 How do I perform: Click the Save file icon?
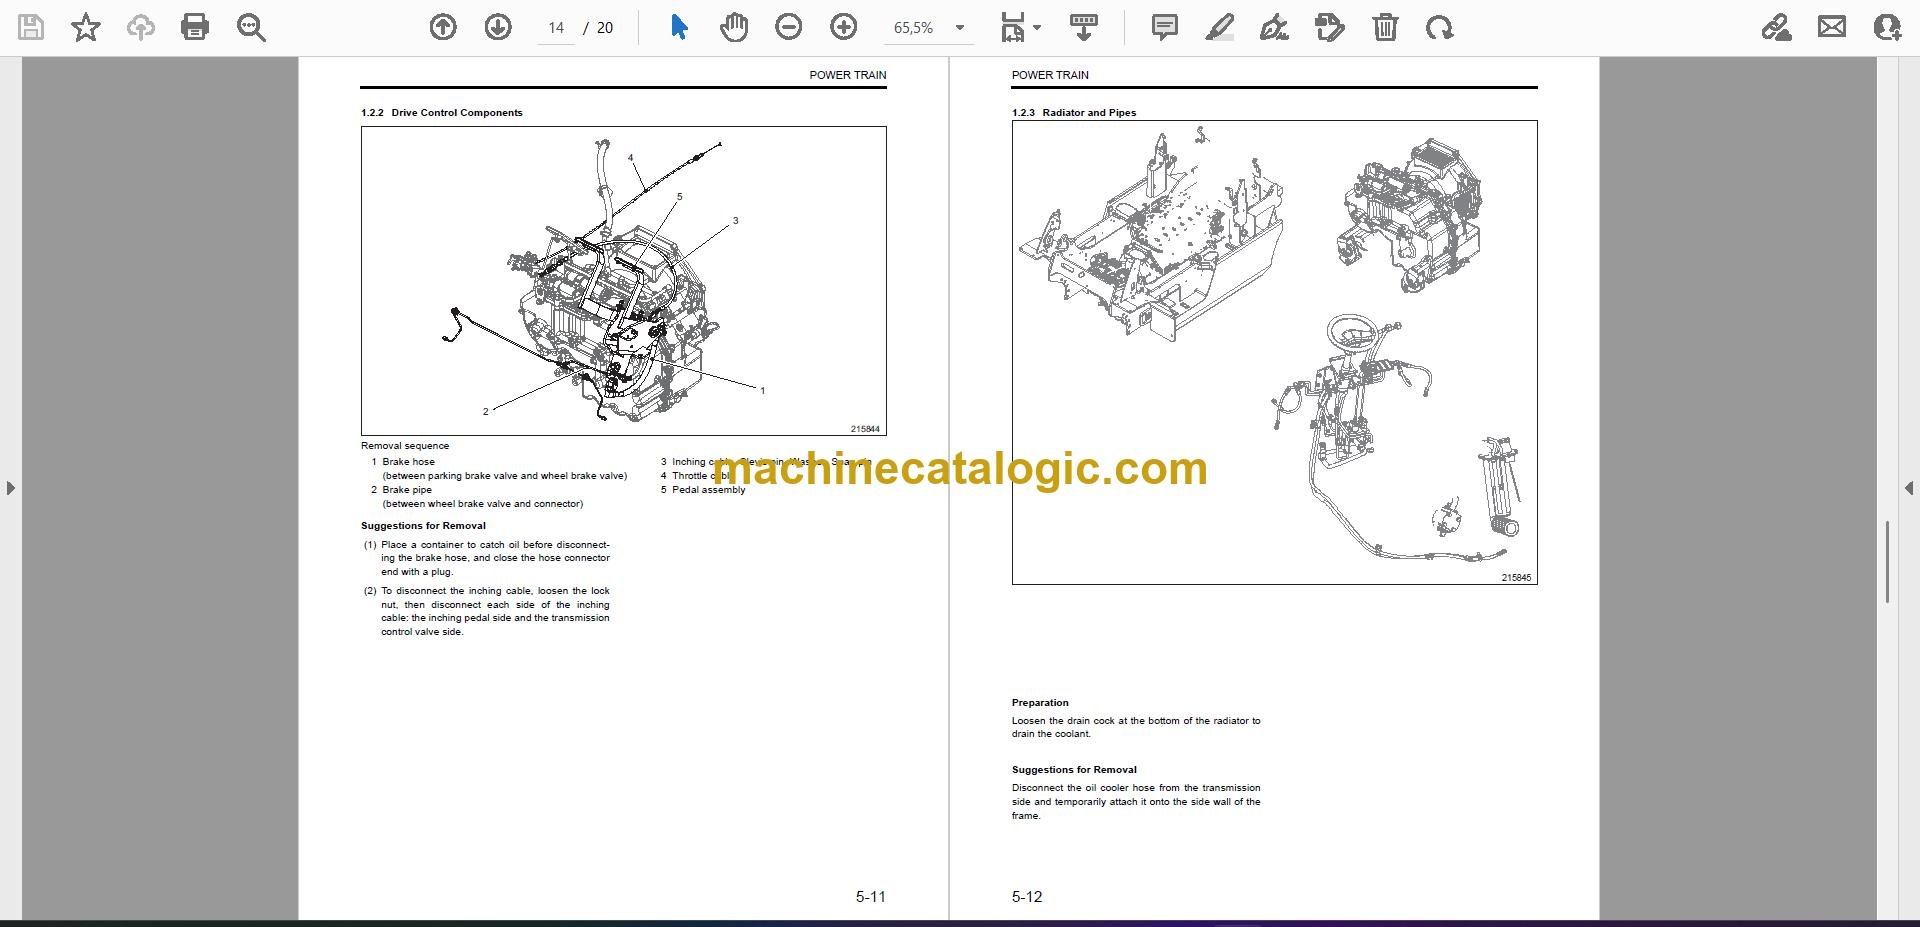pos(31,27)
